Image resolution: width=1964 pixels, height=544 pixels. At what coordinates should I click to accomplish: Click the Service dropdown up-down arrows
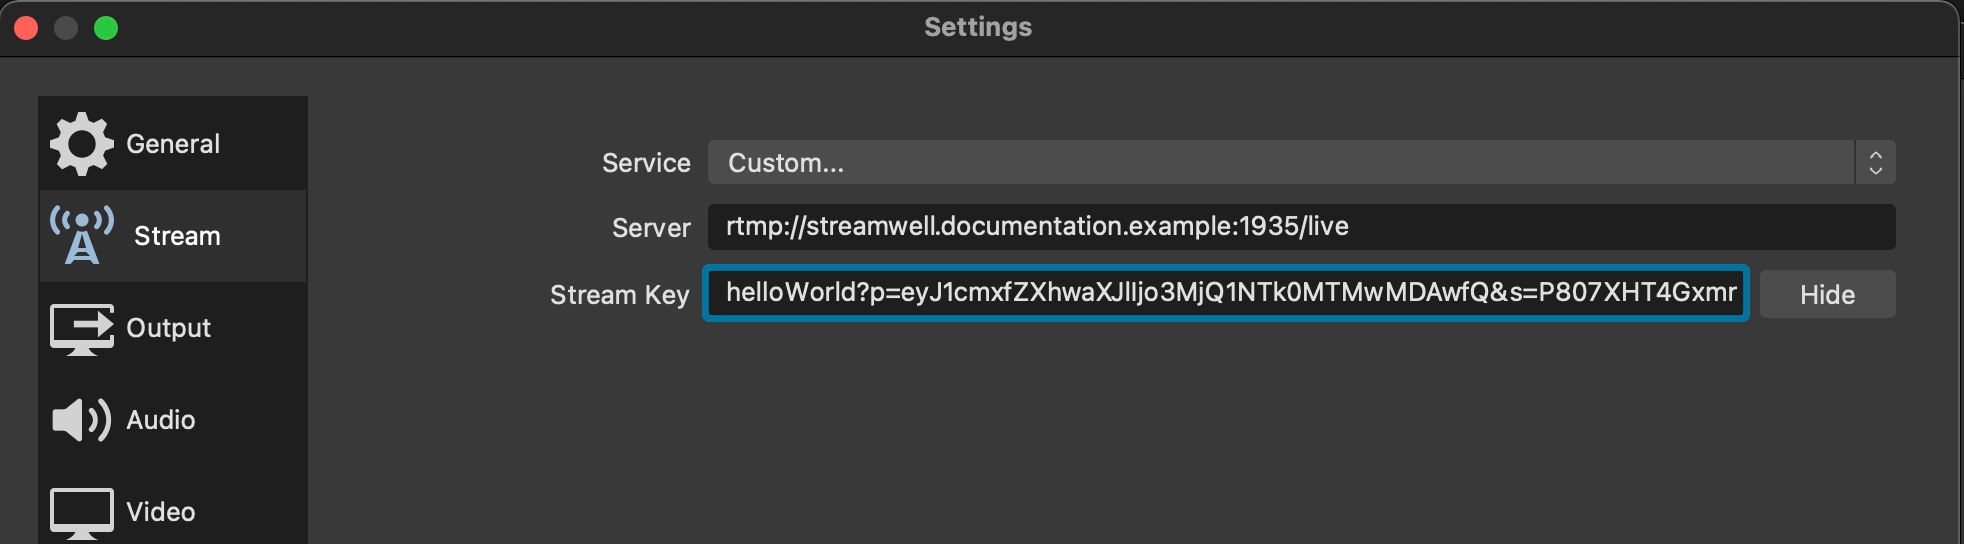(1875, 163)
